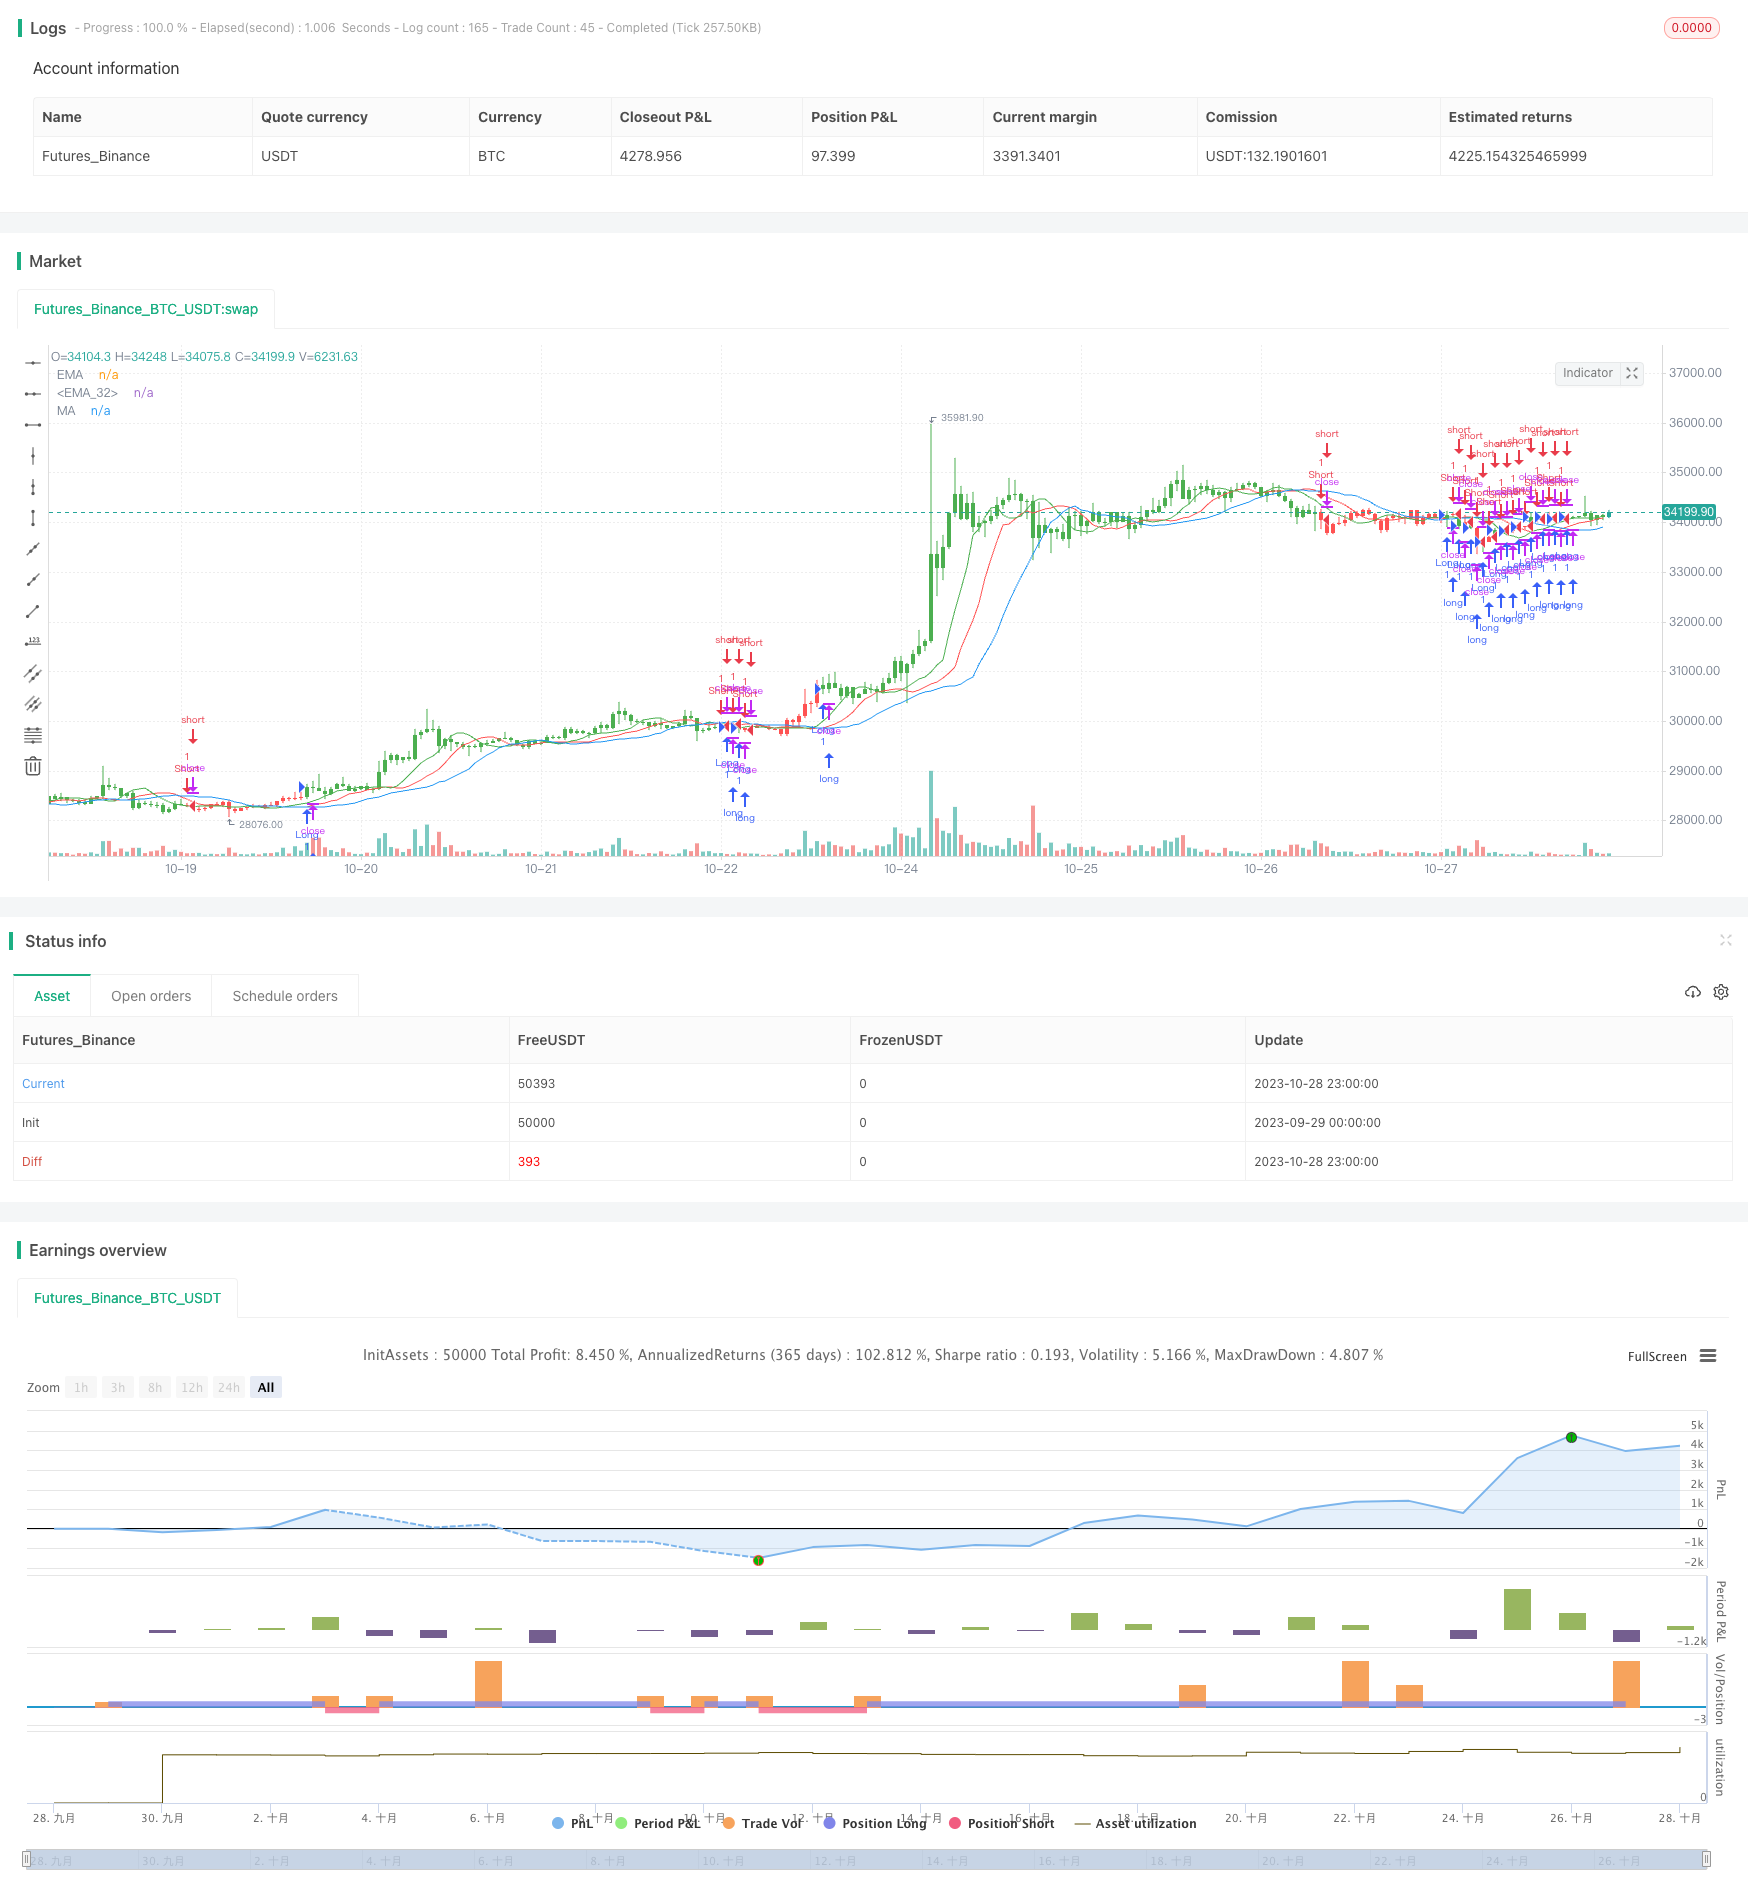This screenshot has width=1748, height=1898.
Task: Click the right handle of the navigator range
Action: pyautogui.click(x=1706, y=1859)
